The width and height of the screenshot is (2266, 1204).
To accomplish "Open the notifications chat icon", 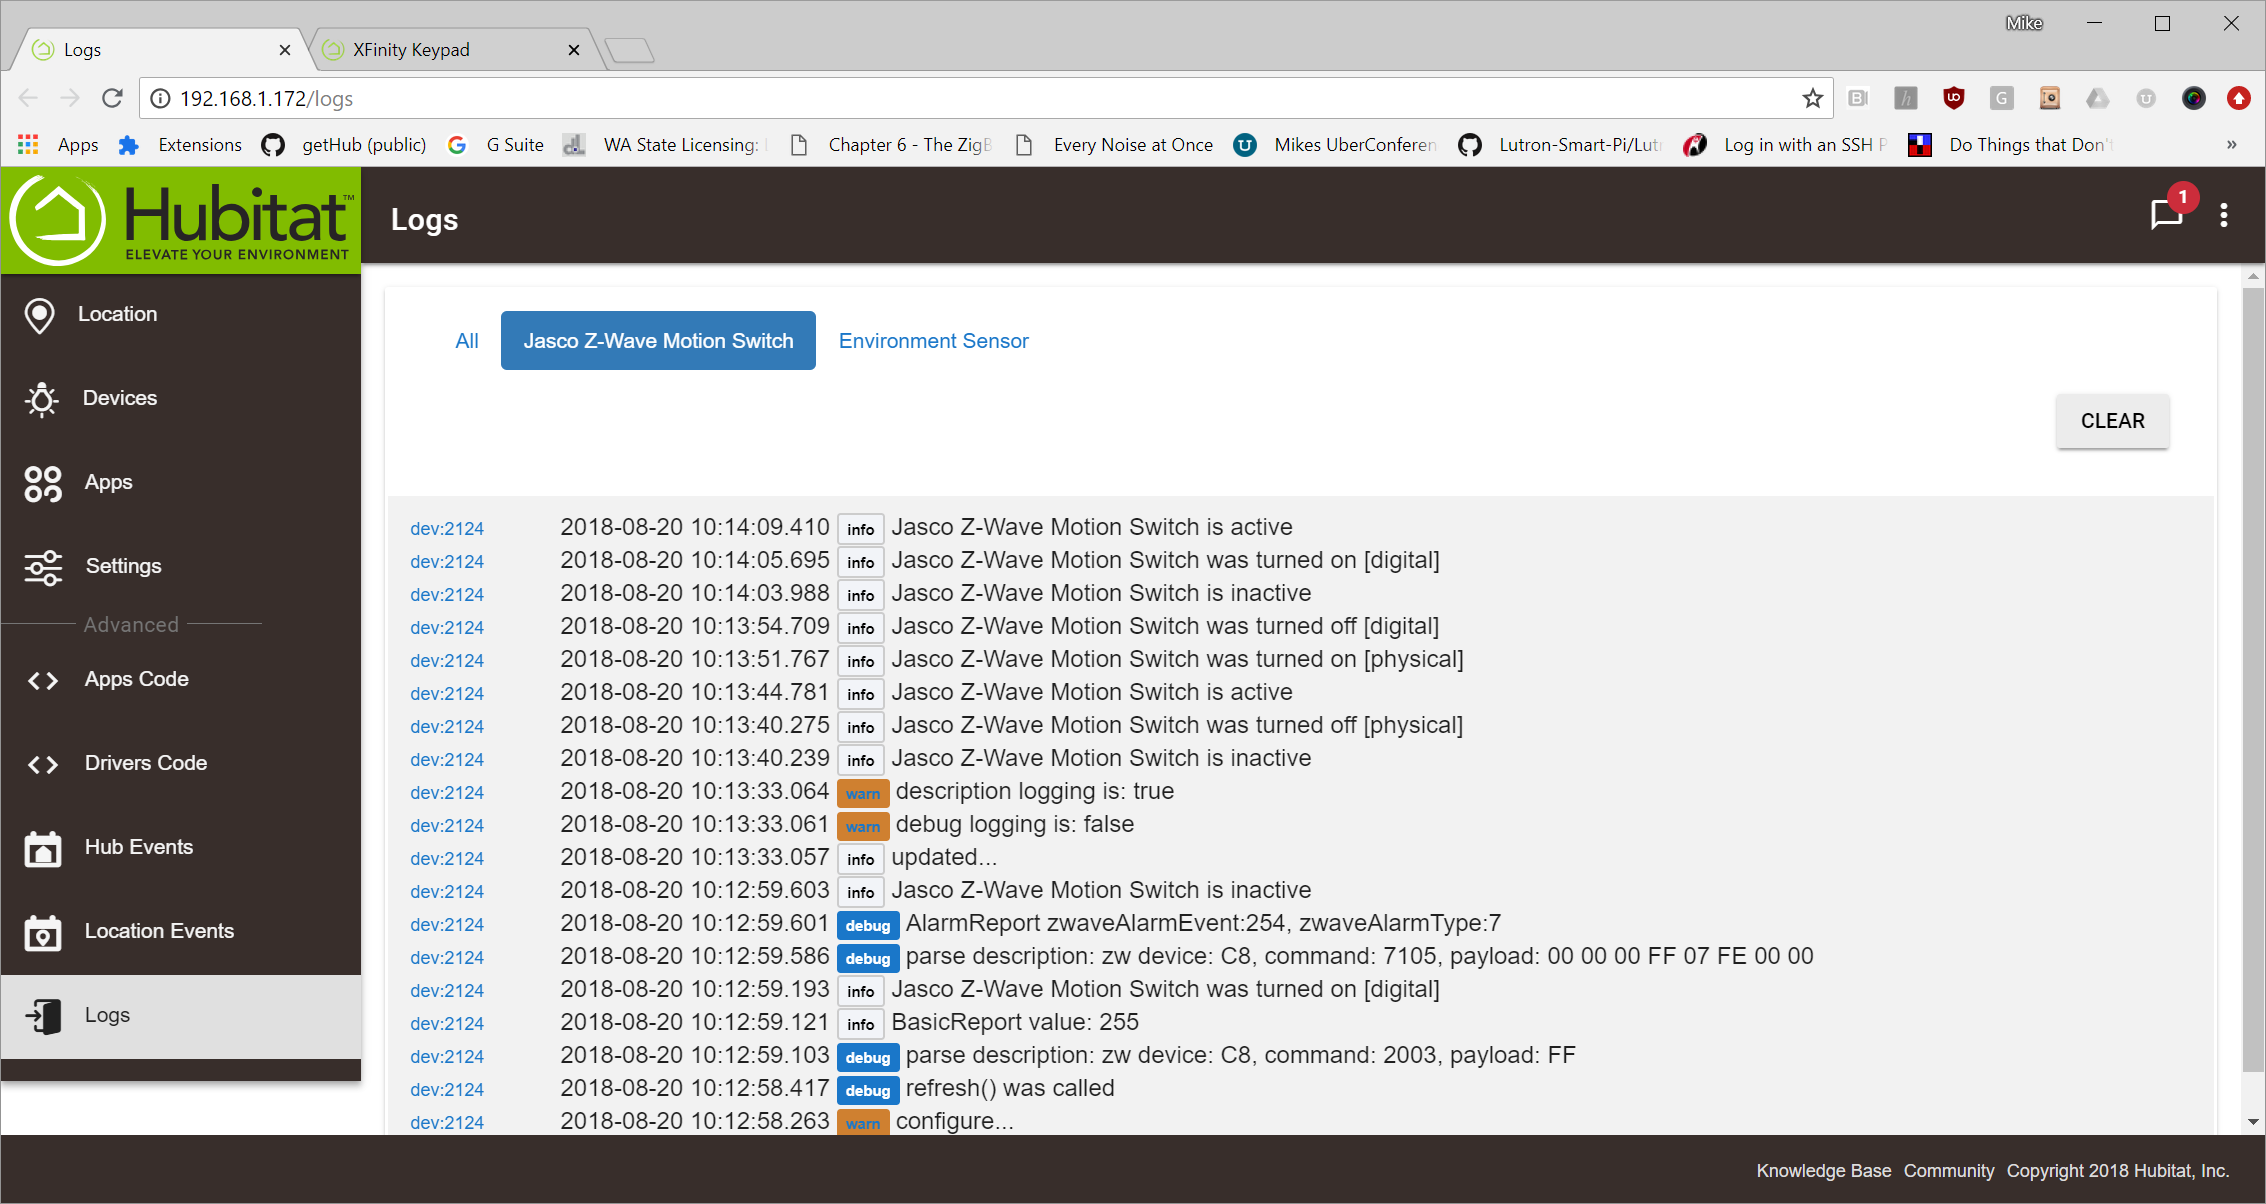I will 2167,214.
